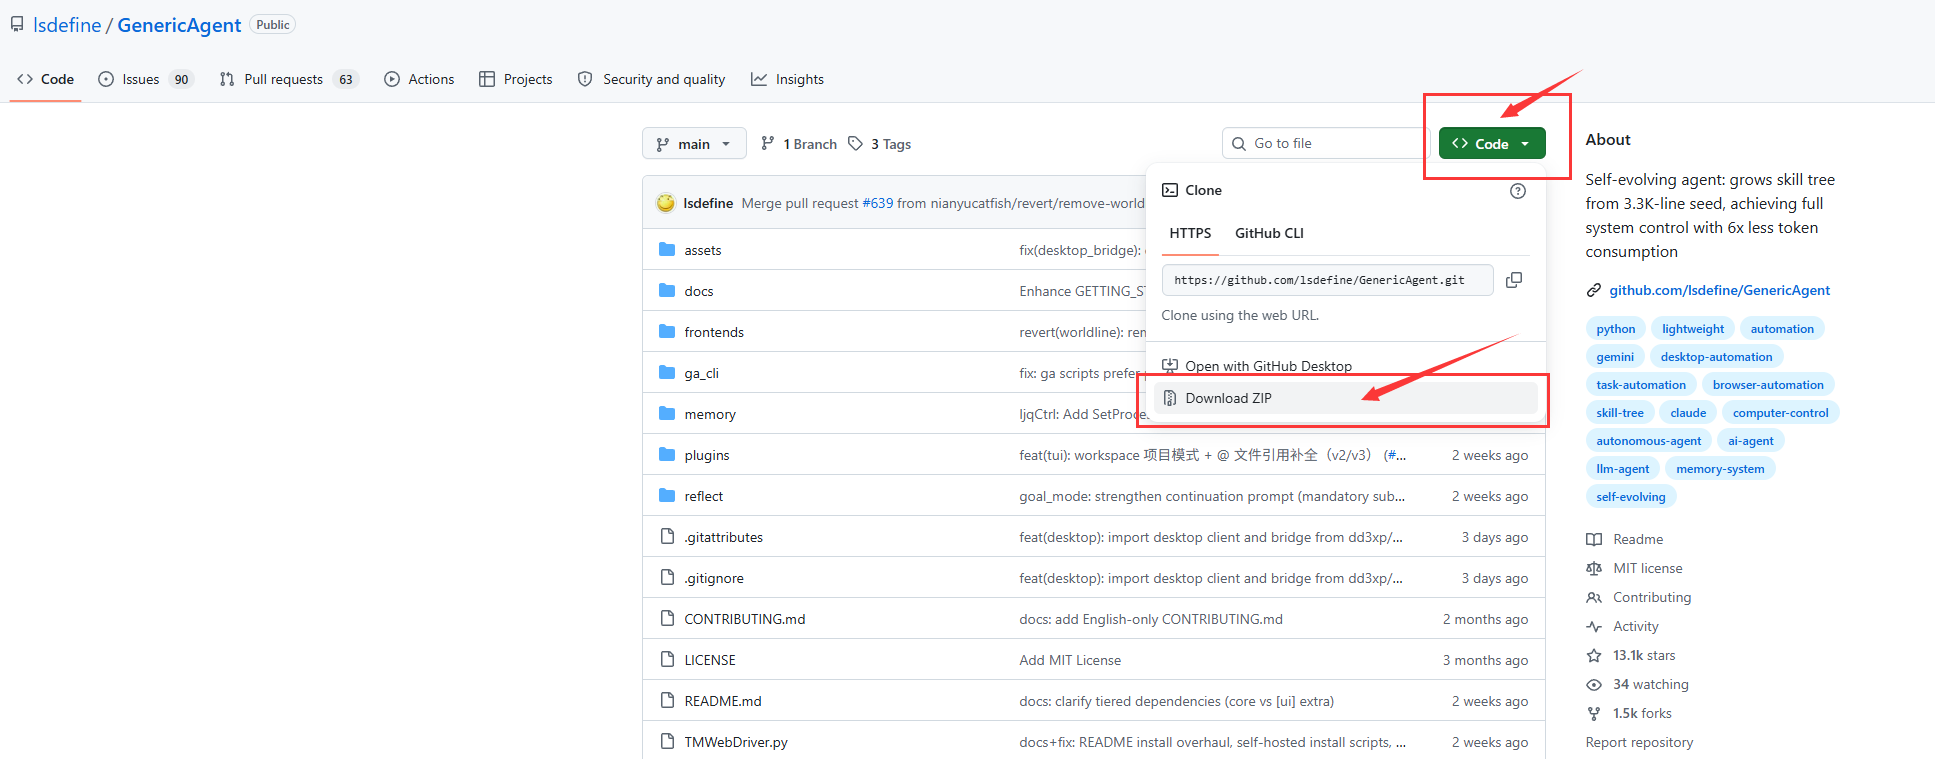Switch to the GitHub CLI clone tab
The image size is (1935, 759).
click(1269, 233)
